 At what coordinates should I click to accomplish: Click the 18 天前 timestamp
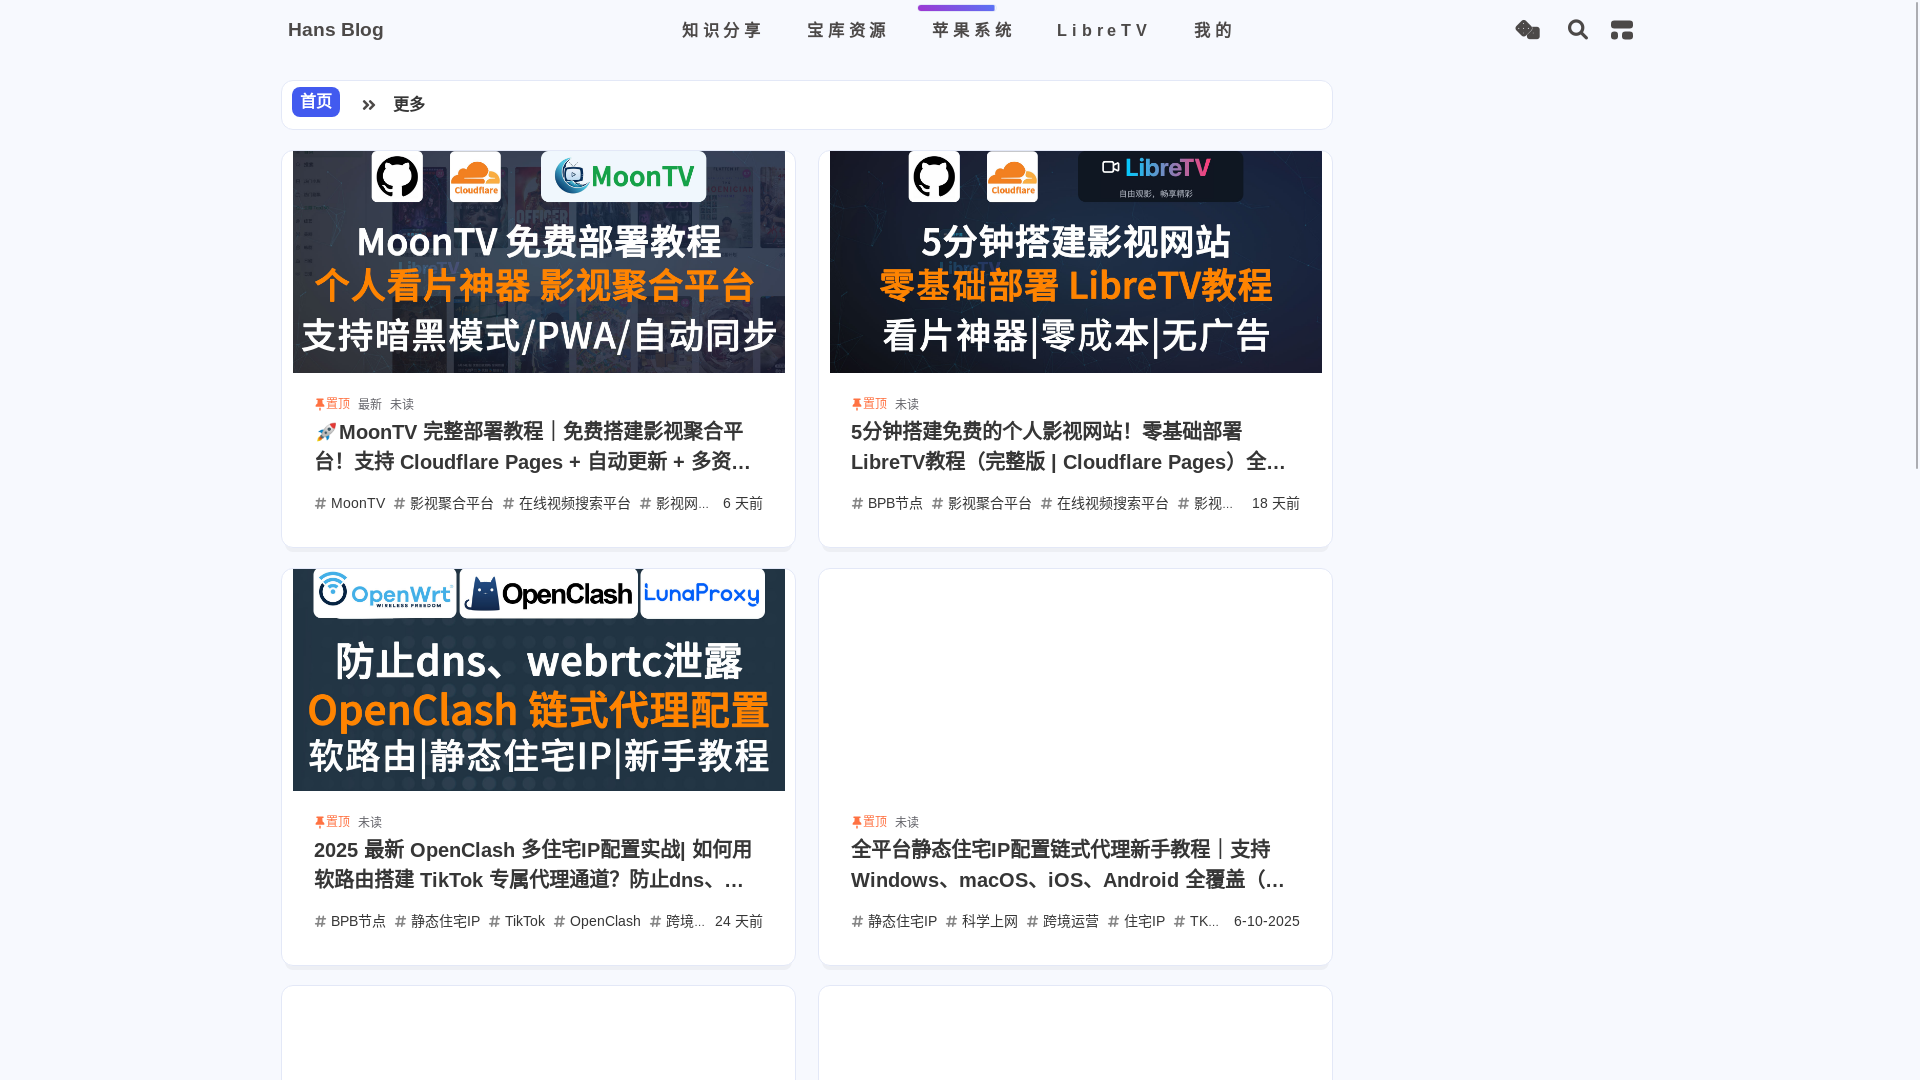pos(1276,503)
